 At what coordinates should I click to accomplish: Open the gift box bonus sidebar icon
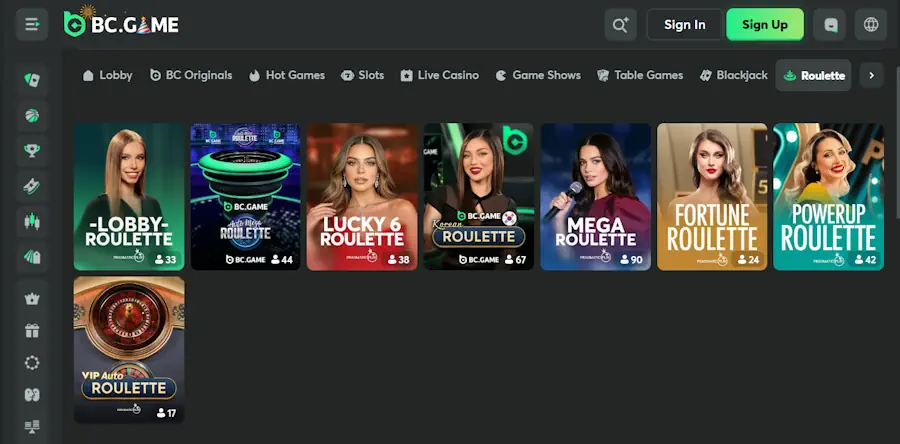32,330
